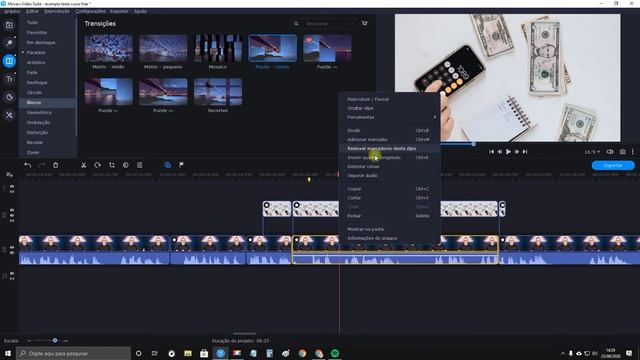The width and height of the screenshot is (640, 360).
Task: Play the preview video
Action: 508,152
